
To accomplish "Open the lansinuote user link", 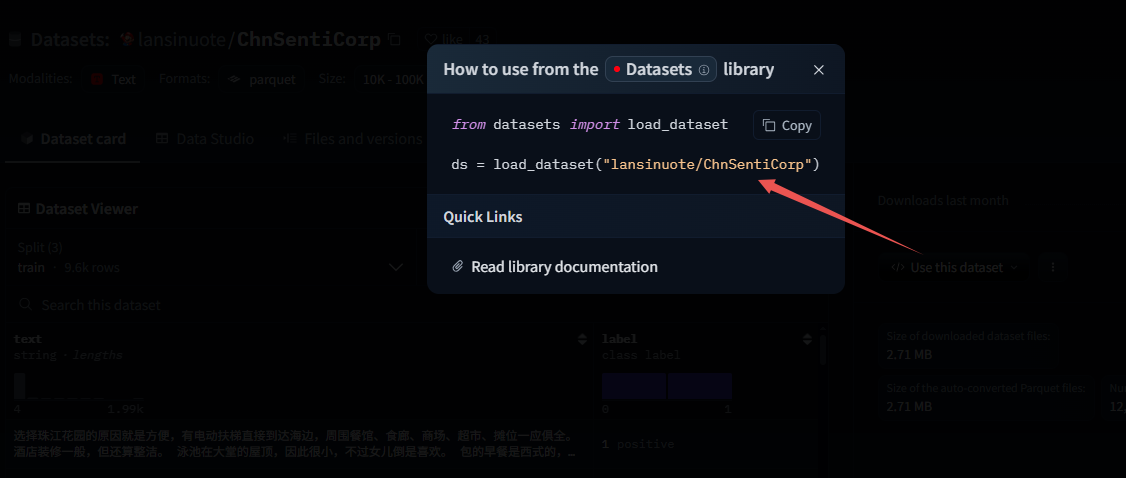I will tap(182, 39).
